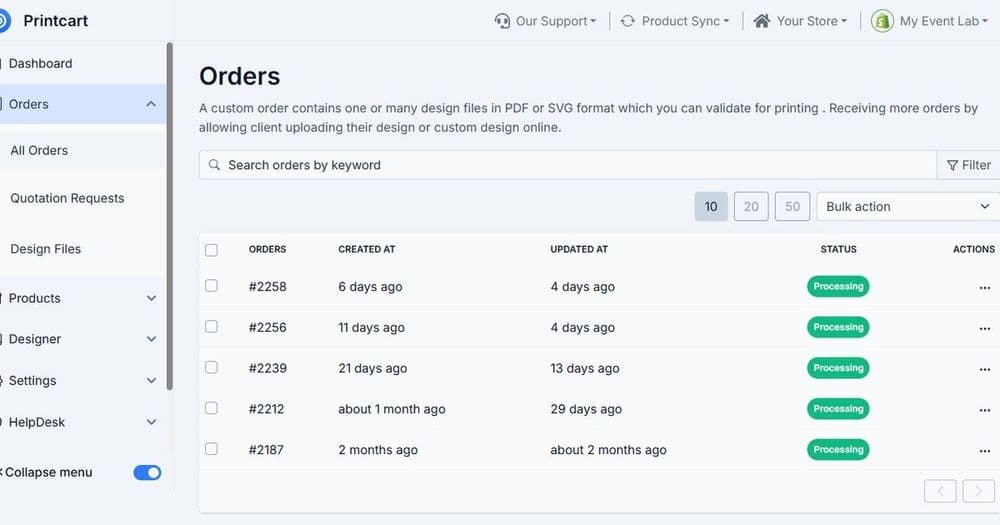Click the Shopify store avatar icon

(x=882, y=21)
